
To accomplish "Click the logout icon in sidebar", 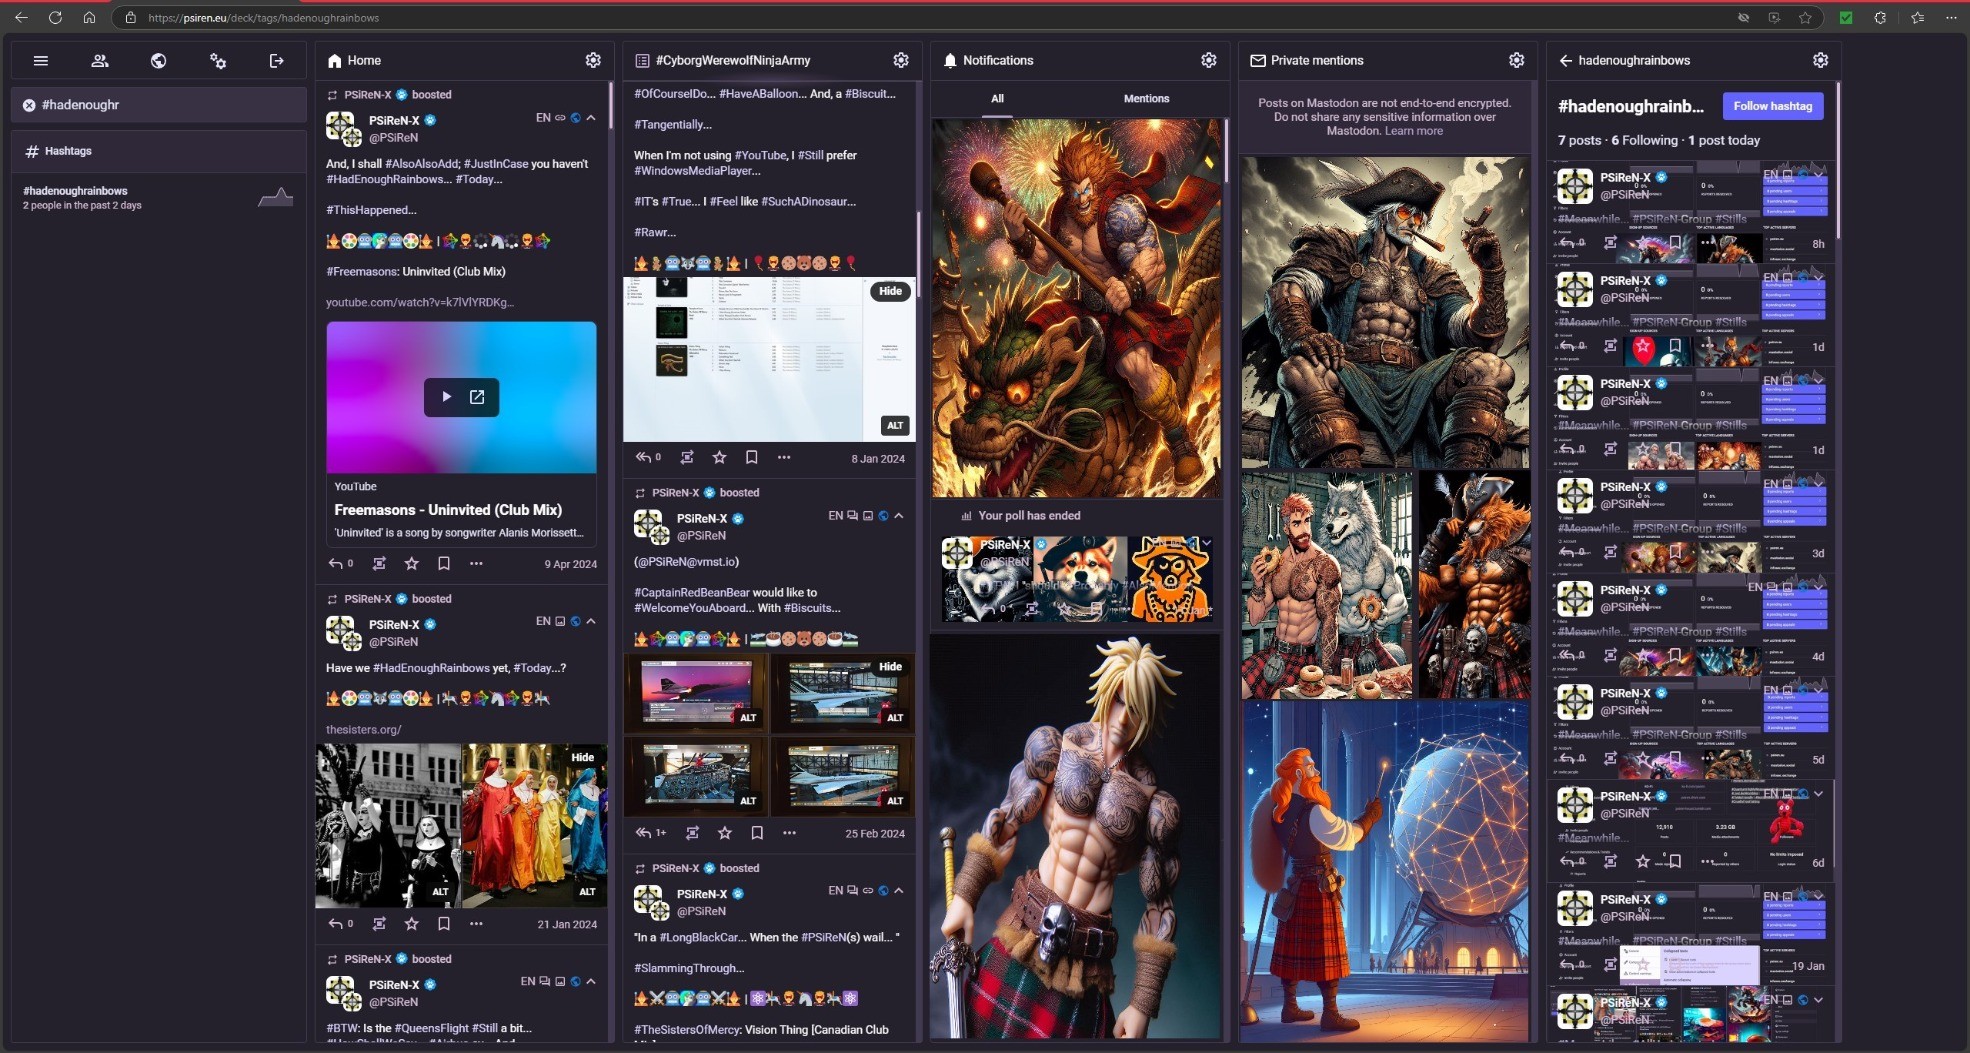I will [277, 61].
